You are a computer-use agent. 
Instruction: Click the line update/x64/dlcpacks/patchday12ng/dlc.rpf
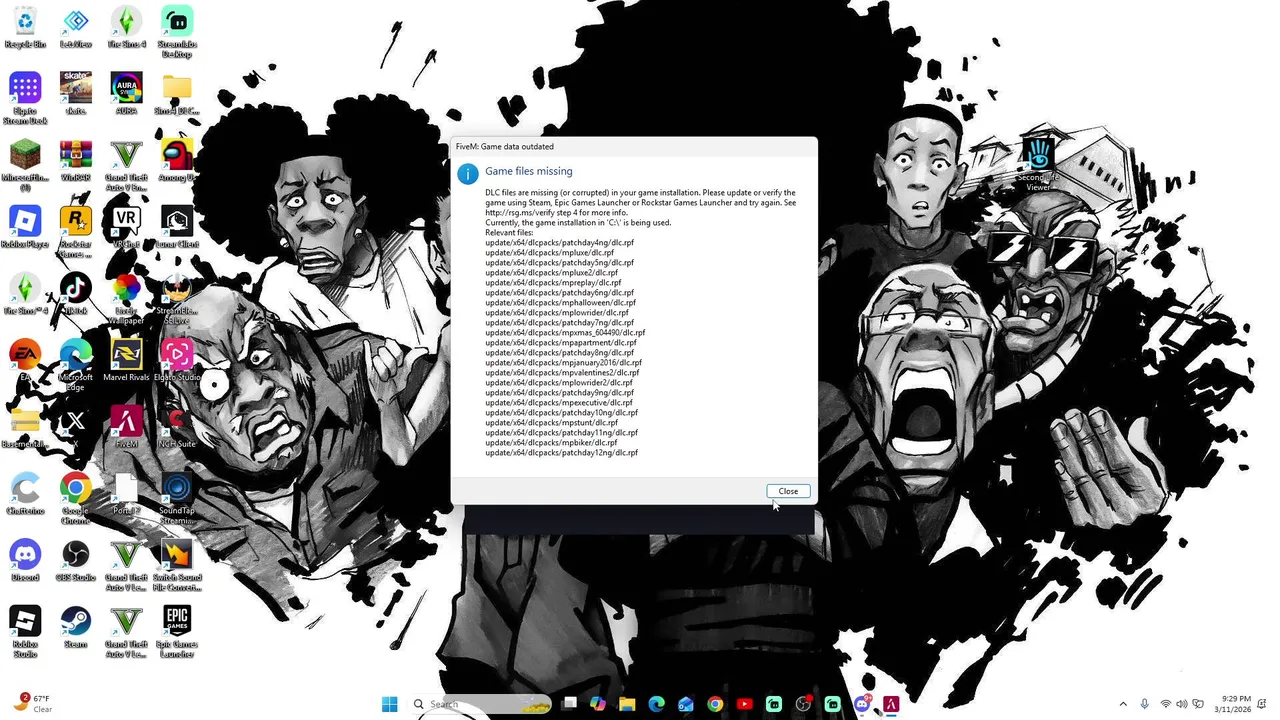coord(561,453)
